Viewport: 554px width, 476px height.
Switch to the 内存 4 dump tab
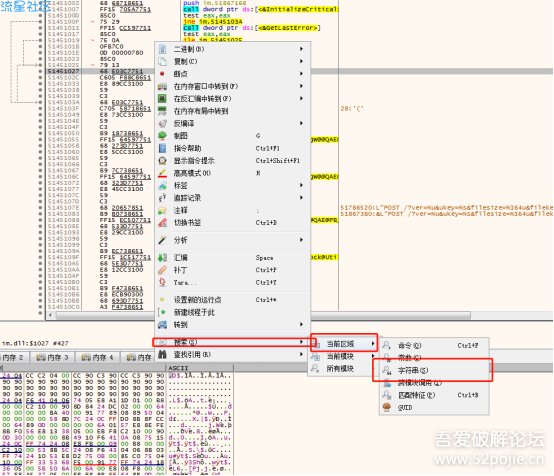coord(98,358)
